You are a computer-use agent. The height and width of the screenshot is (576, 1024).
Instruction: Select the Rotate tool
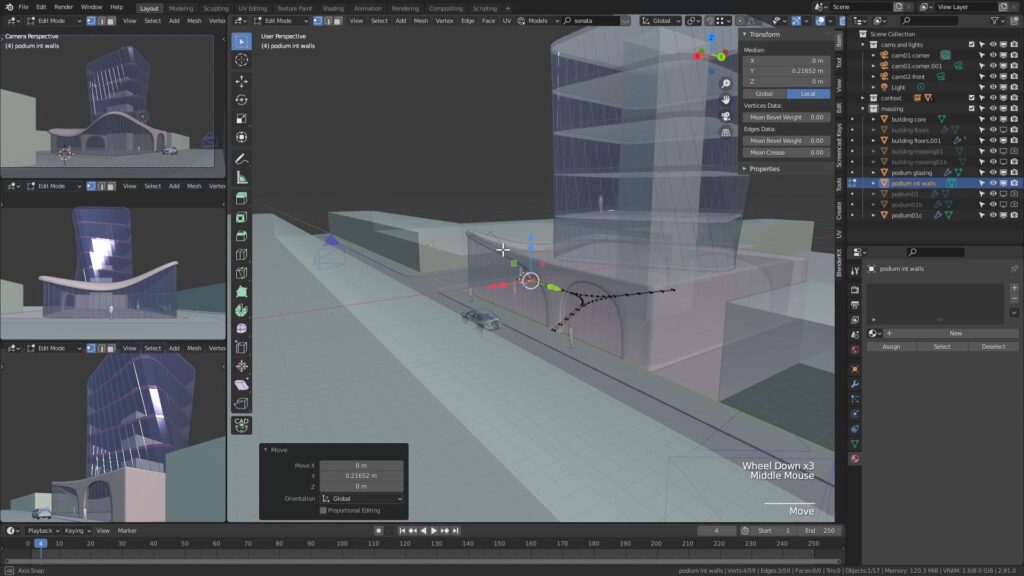(242, 100)
